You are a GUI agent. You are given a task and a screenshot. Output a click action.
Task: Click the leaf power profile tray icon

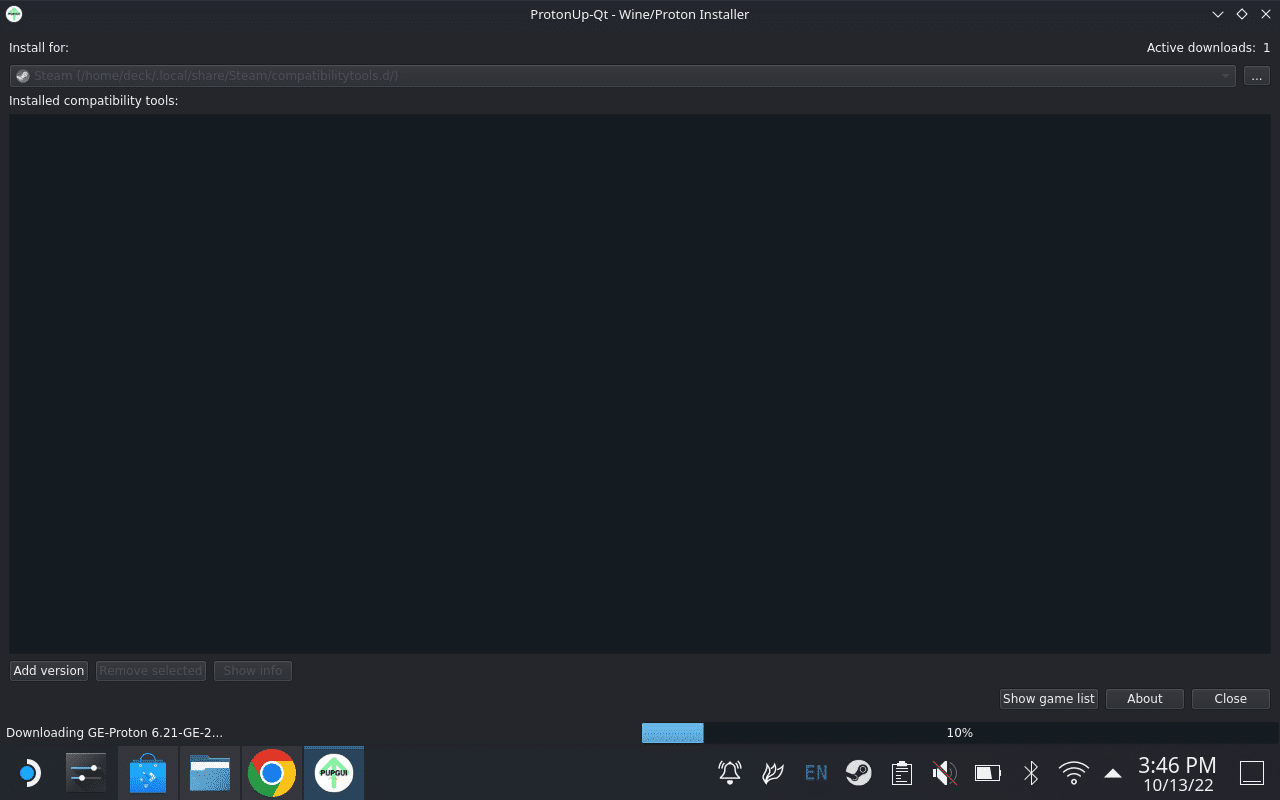point(773,773)
